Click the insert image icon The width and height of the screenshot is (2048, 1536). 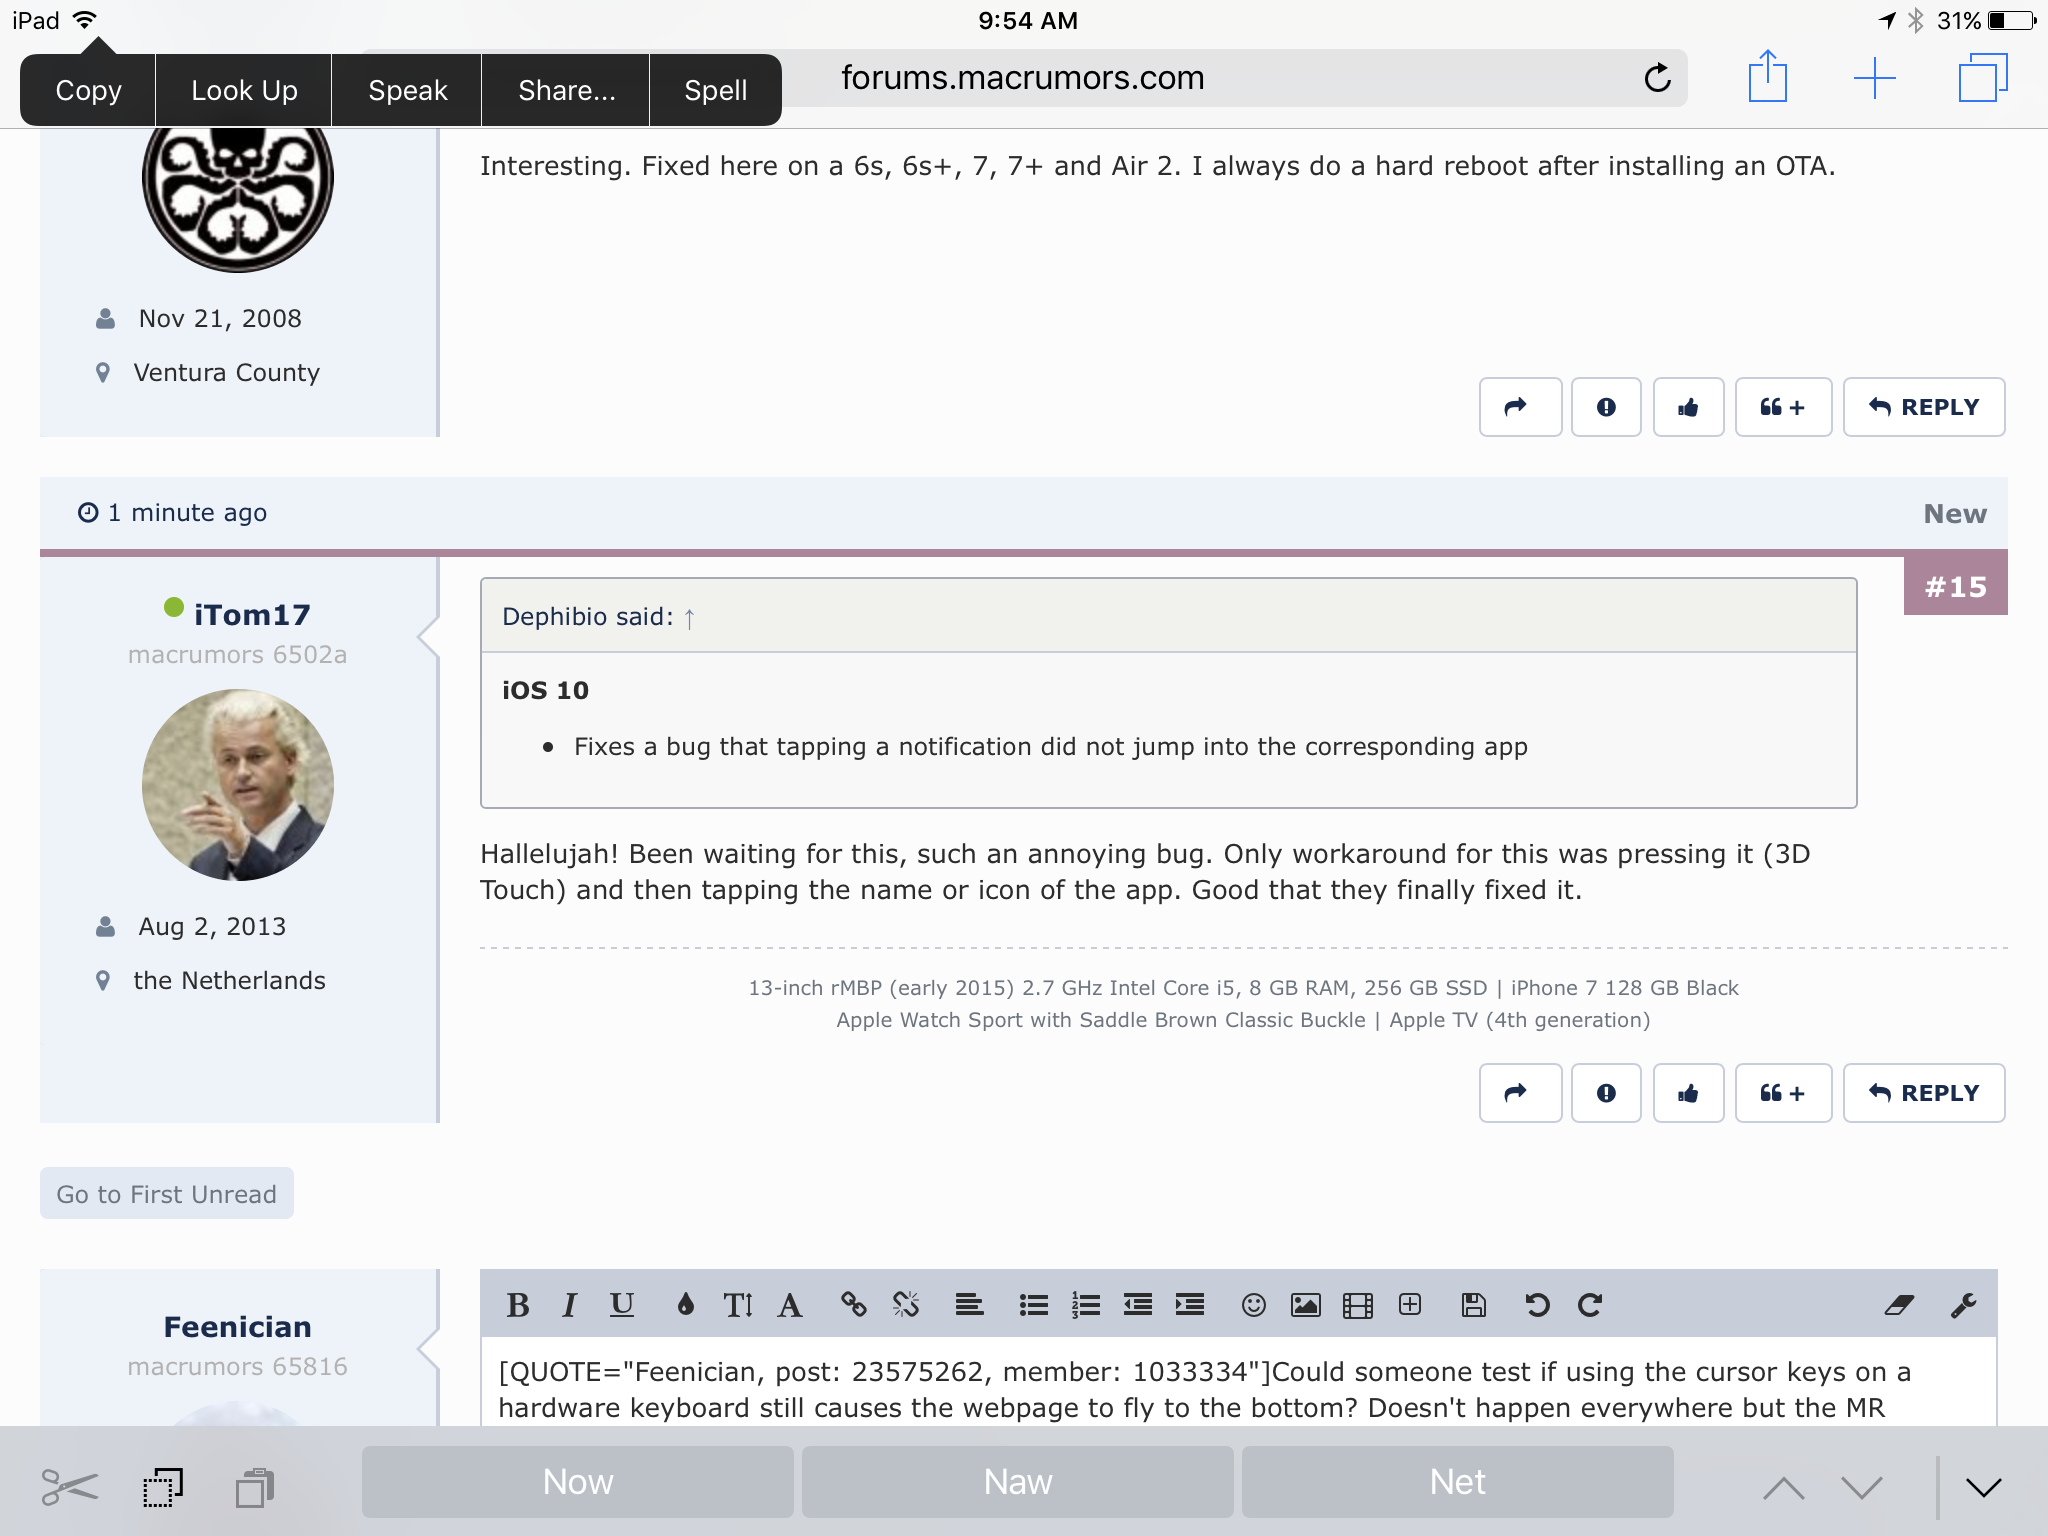[1306, 1305]
